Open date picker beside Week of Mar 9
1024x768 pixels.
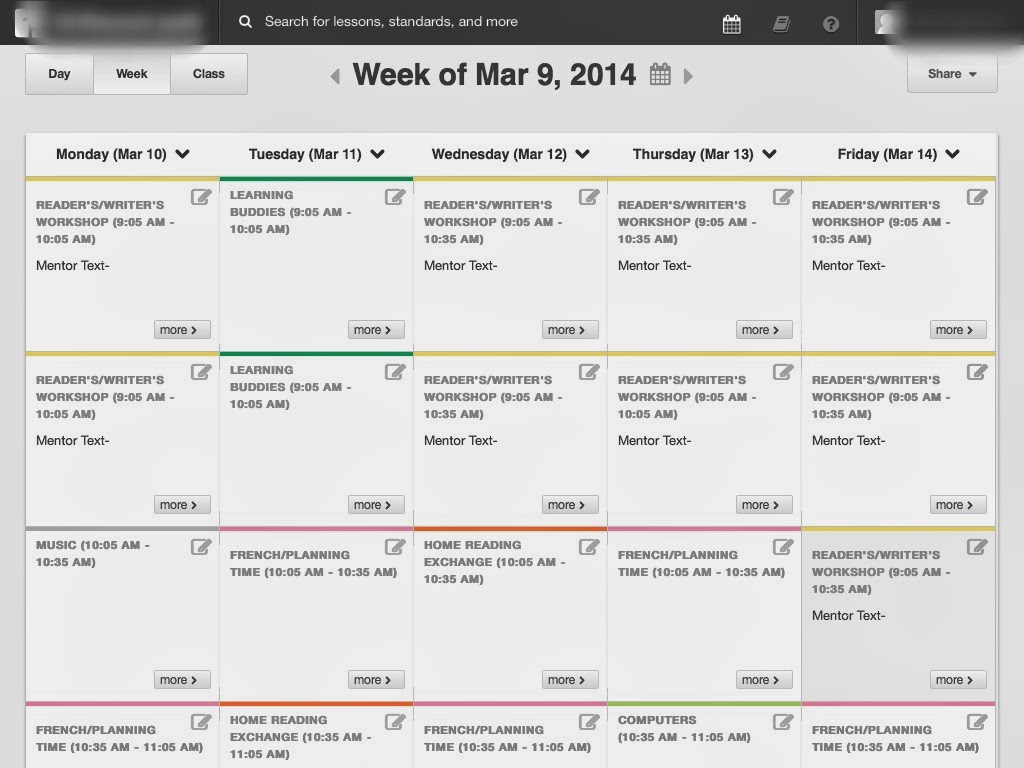660,74
